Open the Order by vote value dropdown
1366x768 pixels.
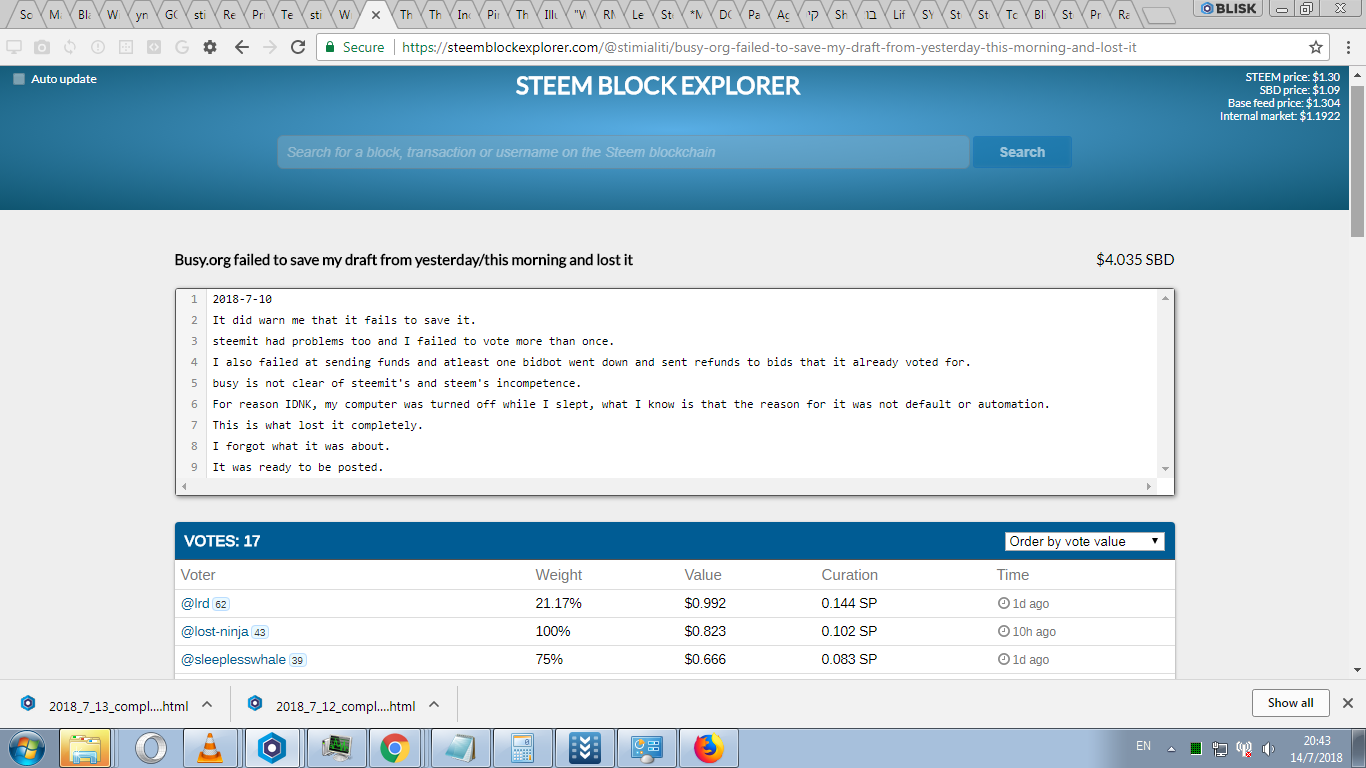coord(1084,541)
